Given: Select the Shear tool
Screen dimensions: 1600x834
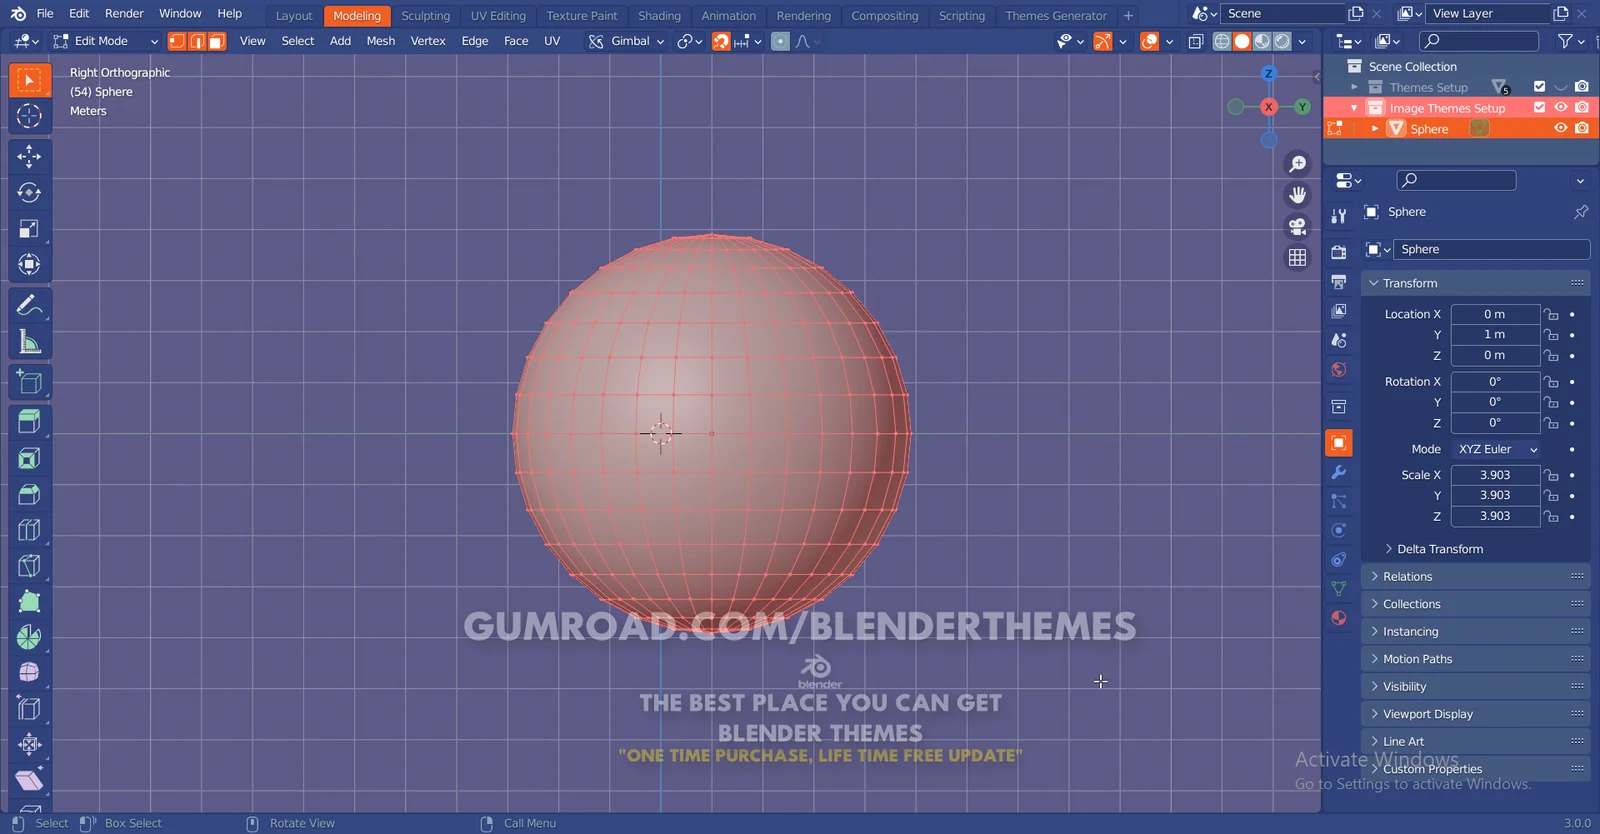Looking at the screenshot, I should click(29, 781).
